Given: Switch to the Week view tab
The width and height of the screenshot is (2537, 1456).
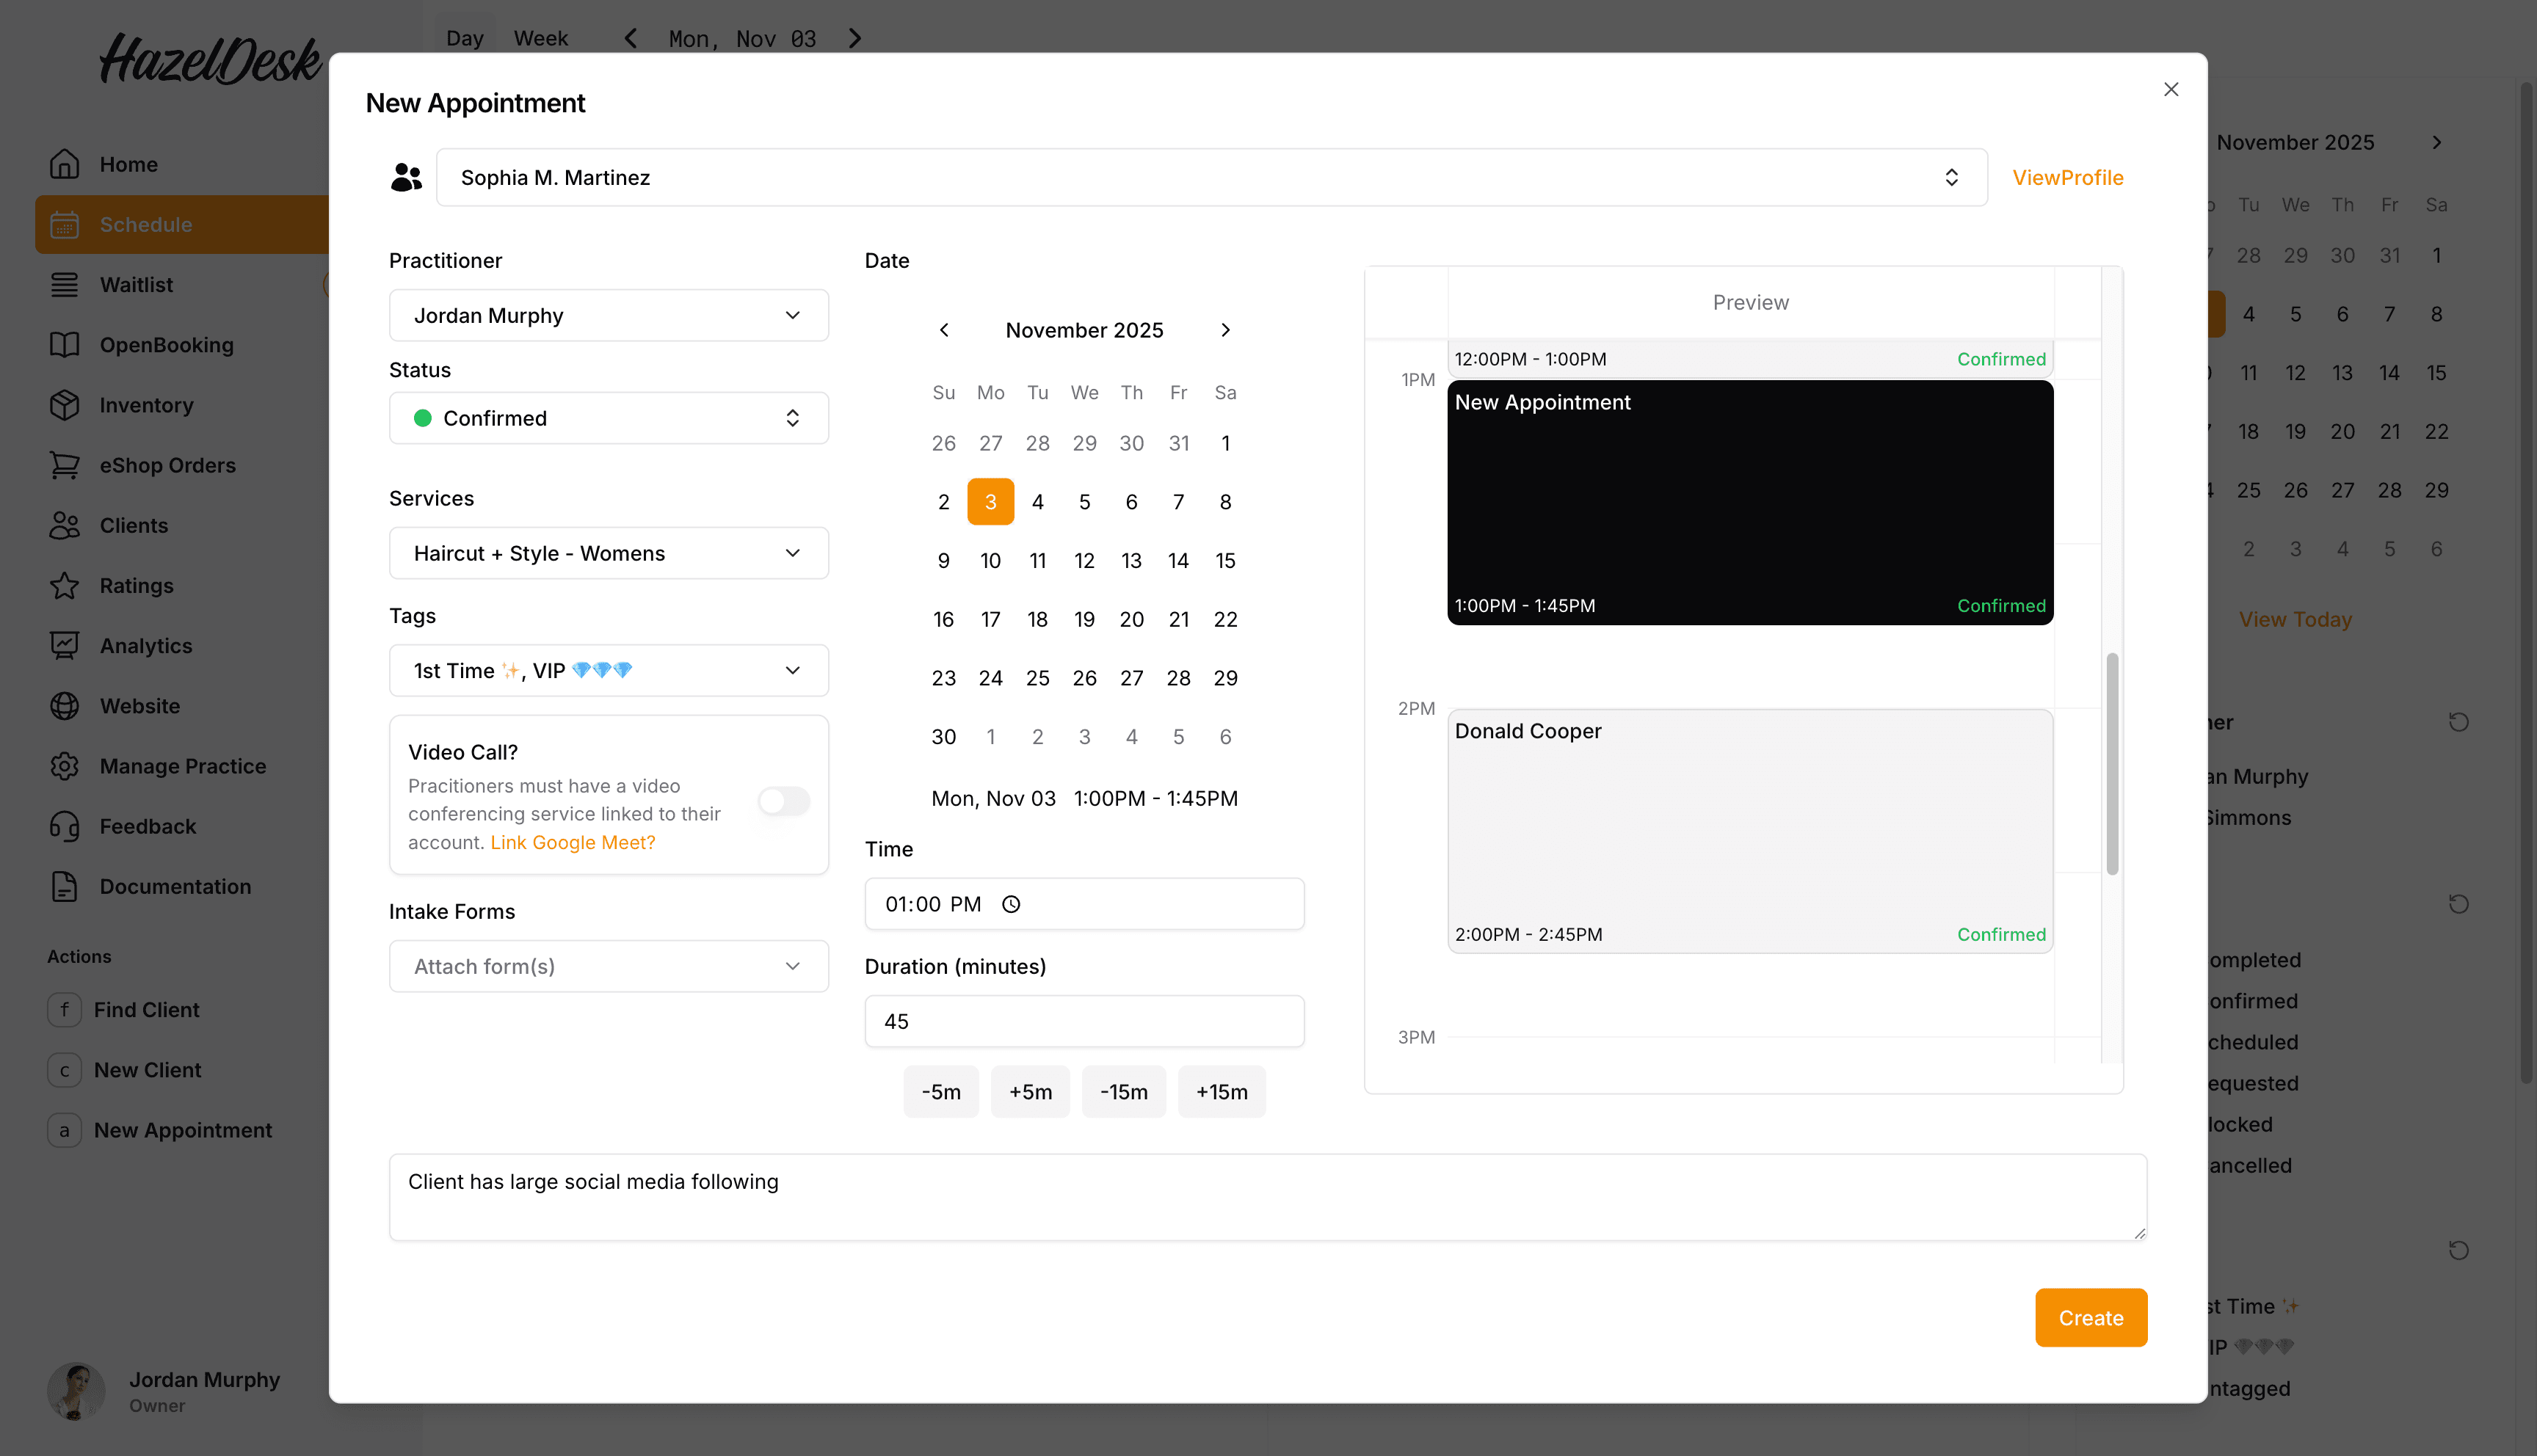Looking at the screenshot, I should (540, 38).
